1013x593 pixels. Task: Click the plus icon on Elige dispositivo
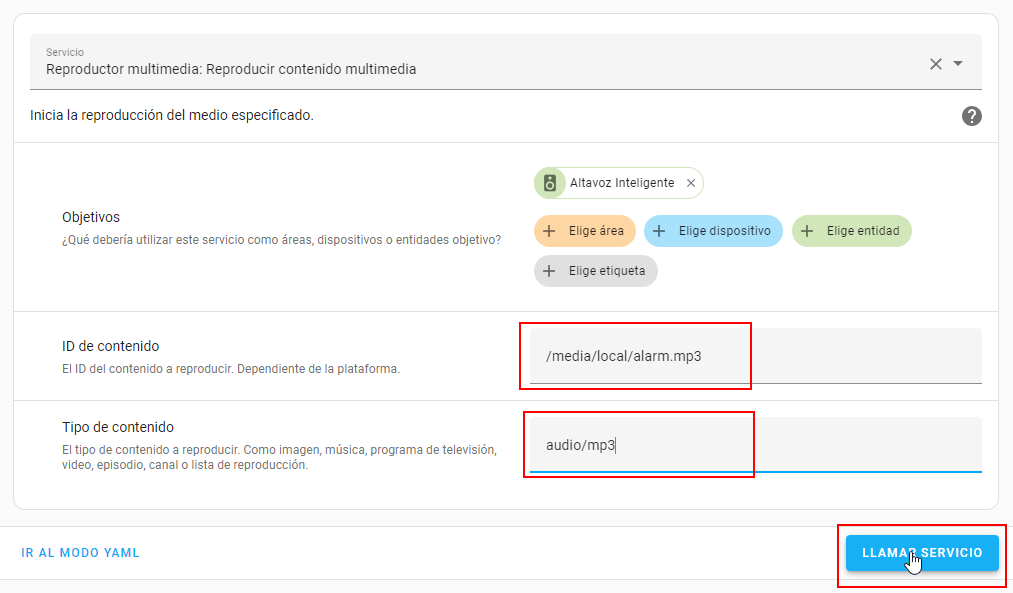point(659,231)
